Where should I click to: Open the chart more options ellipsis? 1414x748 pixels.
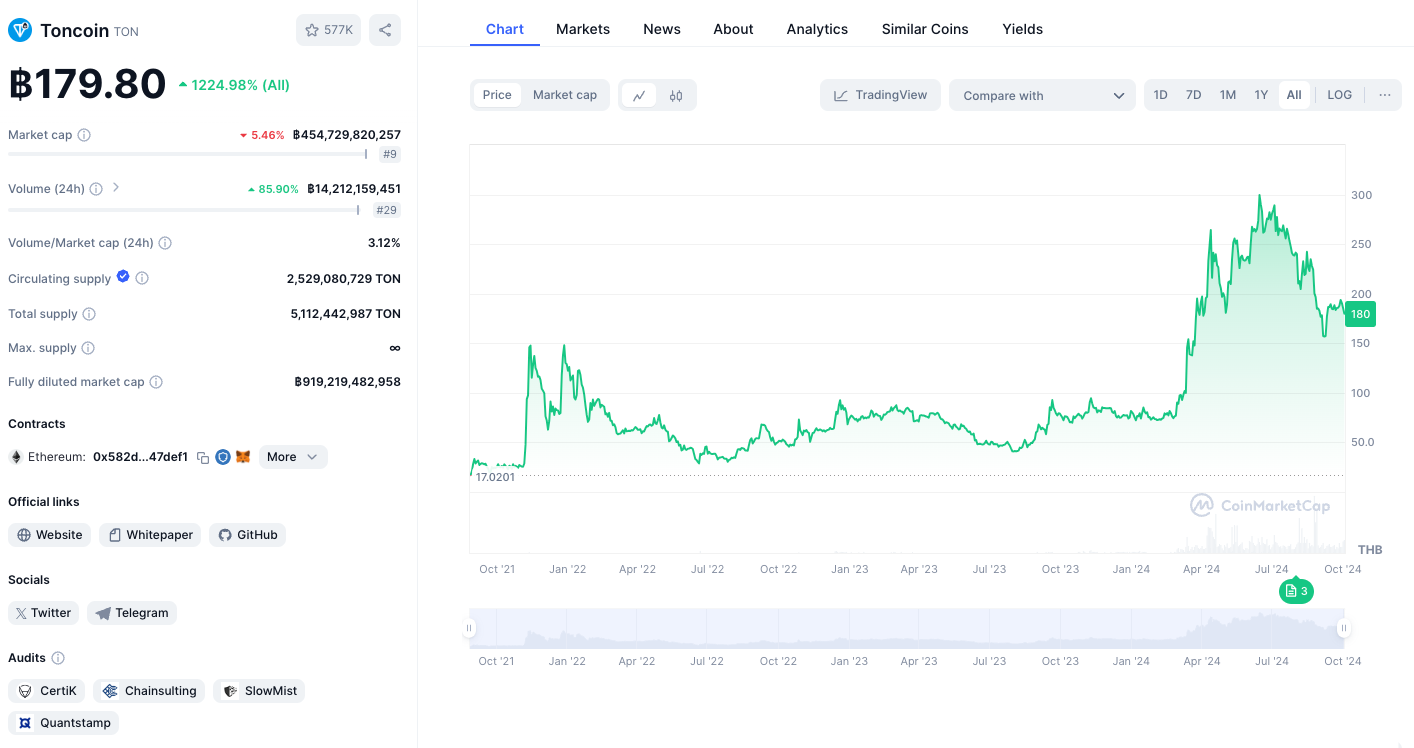pos(1385,95)
